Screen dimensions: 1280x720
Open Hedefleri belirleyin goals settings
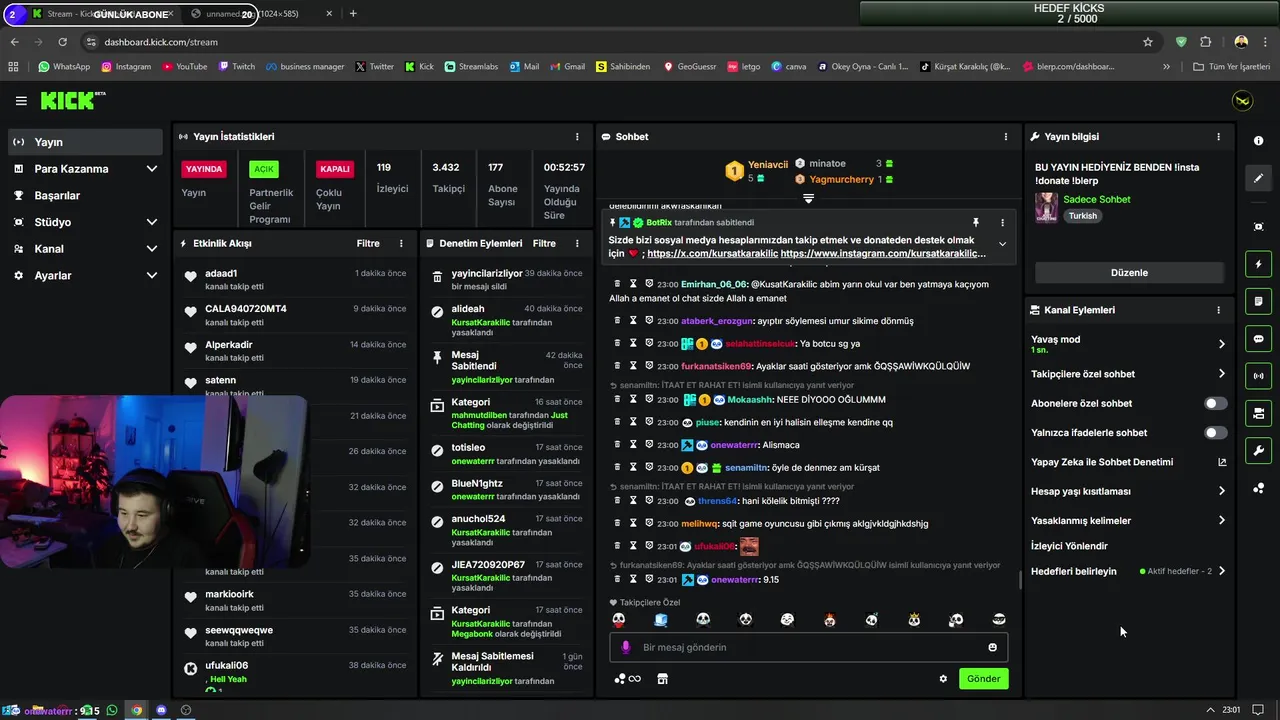[x=1128, y=571]
